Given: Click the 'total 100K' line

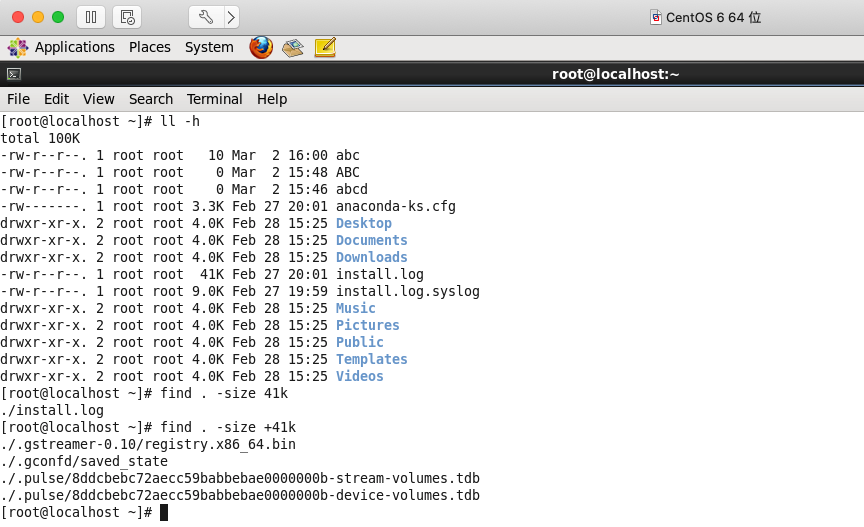Looking at the screenshot, I should 40,138.
